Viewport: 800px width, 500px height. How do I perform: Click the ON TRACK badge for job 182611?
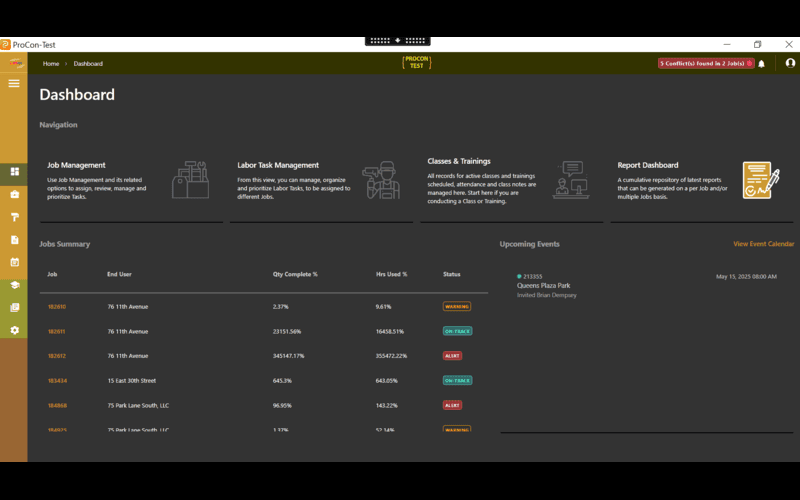(x=457, y=331)
